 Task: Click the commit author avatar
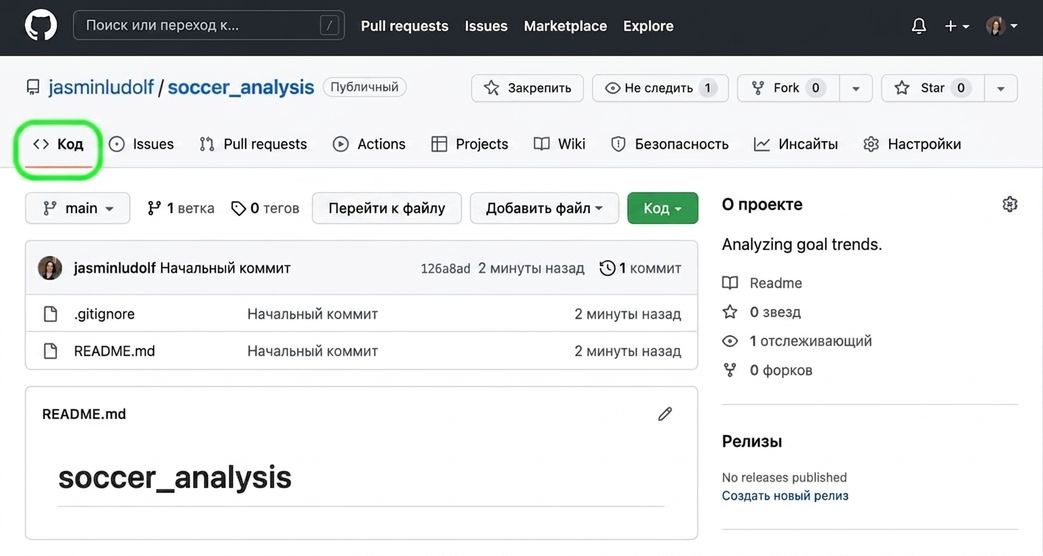[x=50, y=268]
